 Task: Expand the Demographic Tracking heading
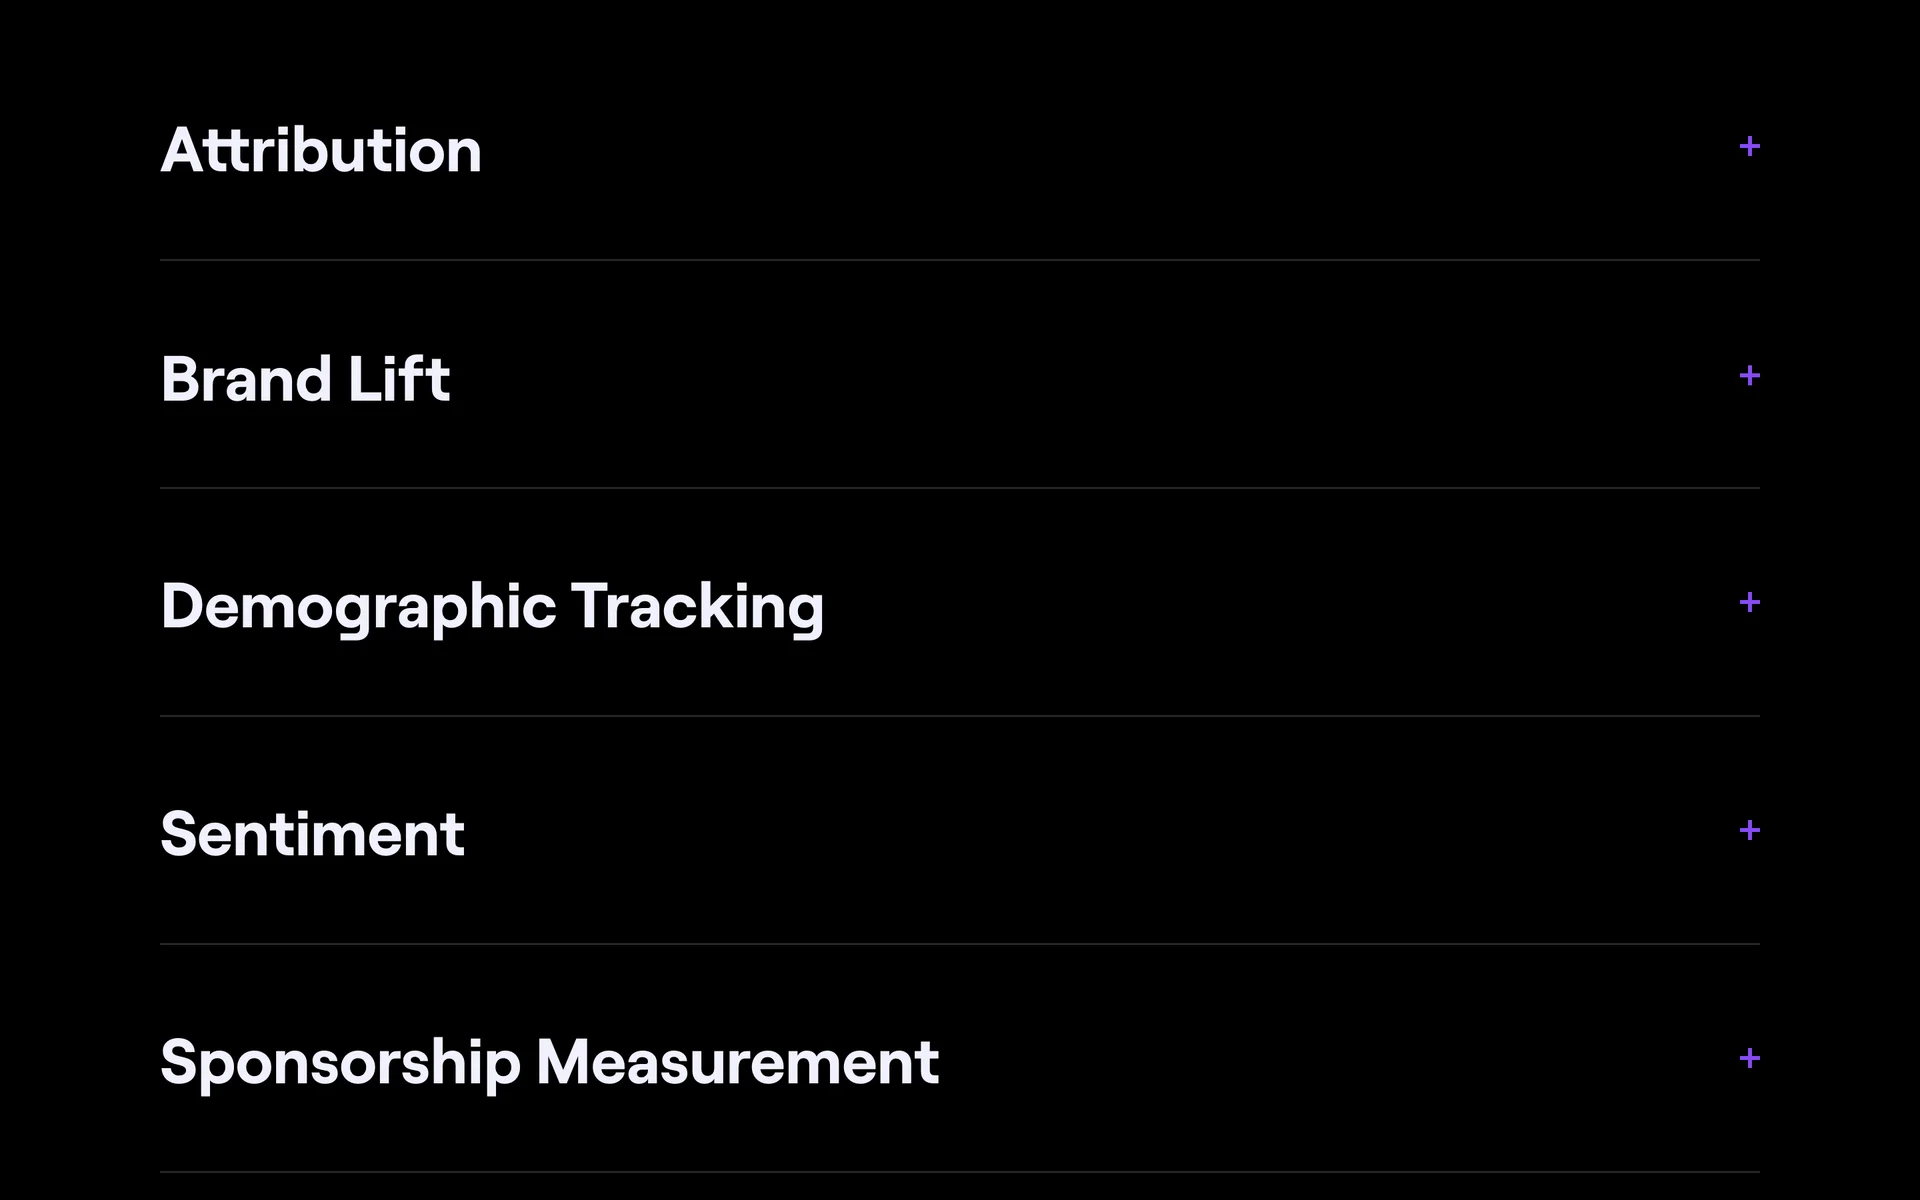pyautogui.click(x=492, y=607)
